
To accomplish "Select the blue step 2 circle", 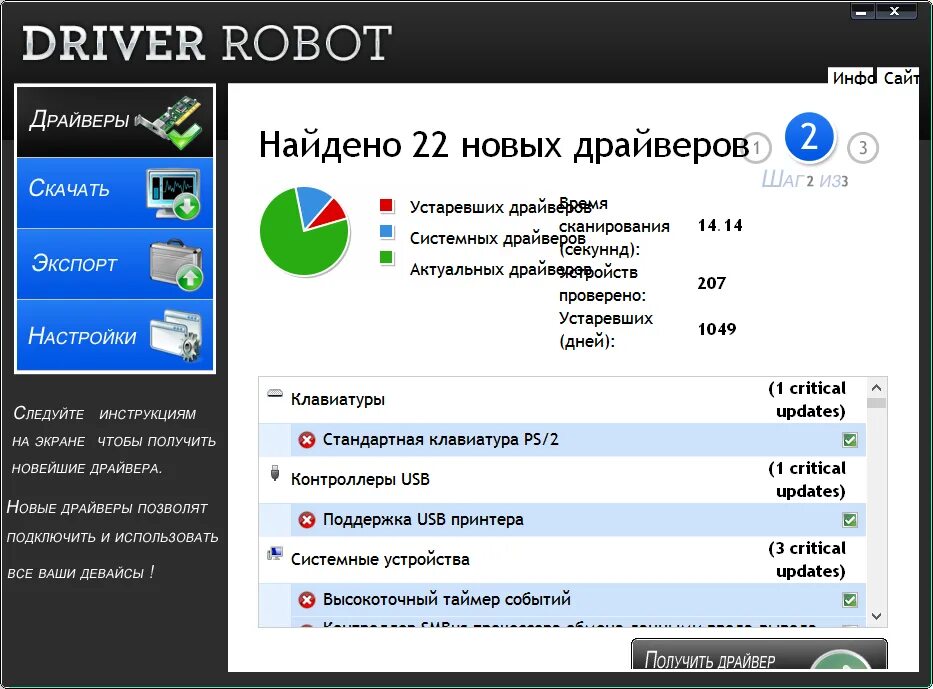I will pos(809,138).
